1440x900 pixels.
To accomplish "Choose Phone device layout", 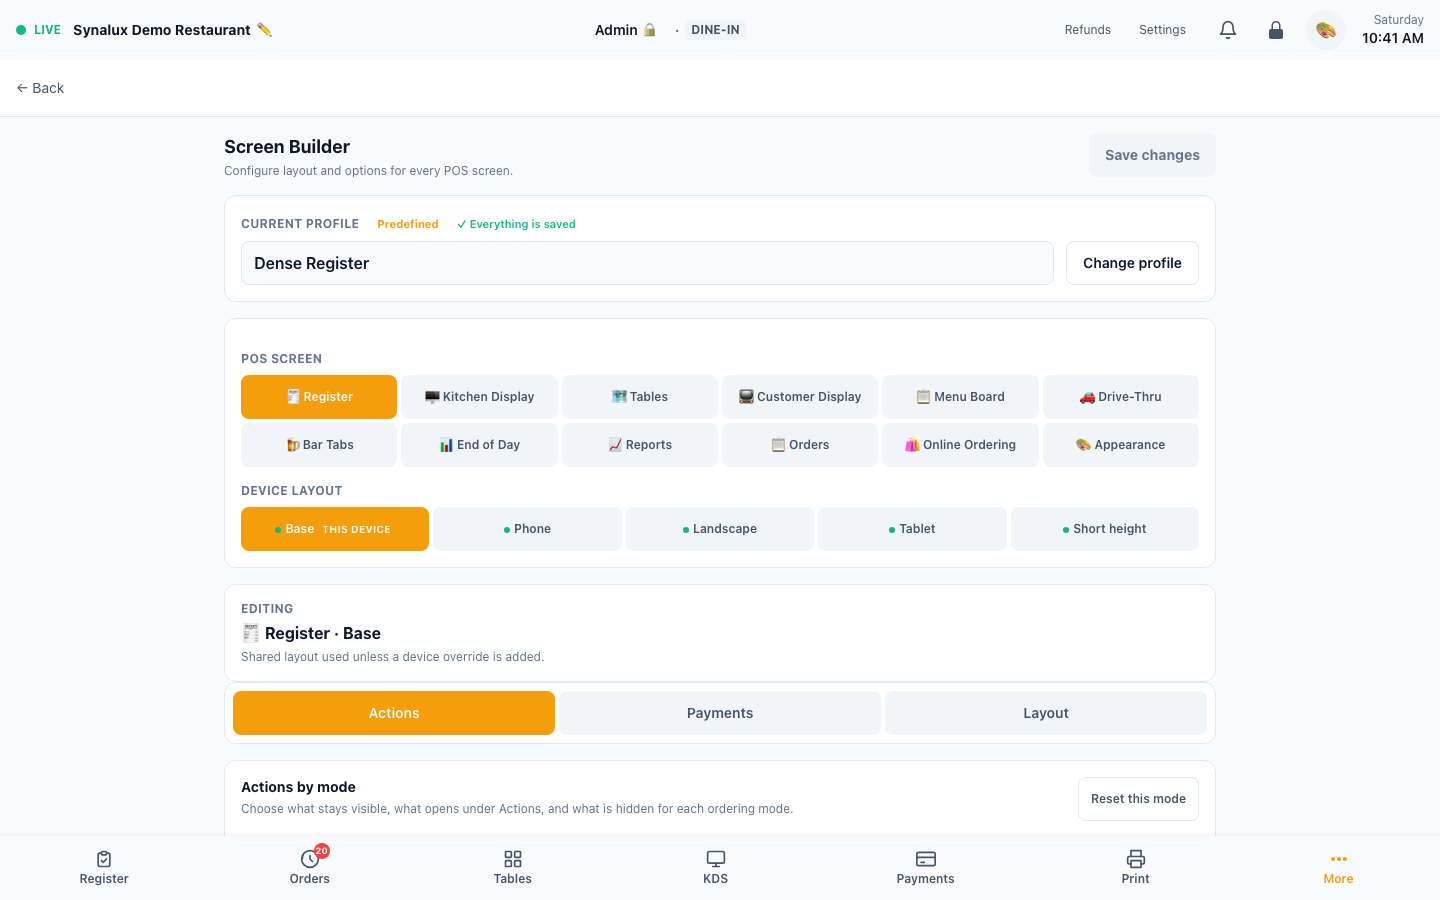I will coord(527,529).
